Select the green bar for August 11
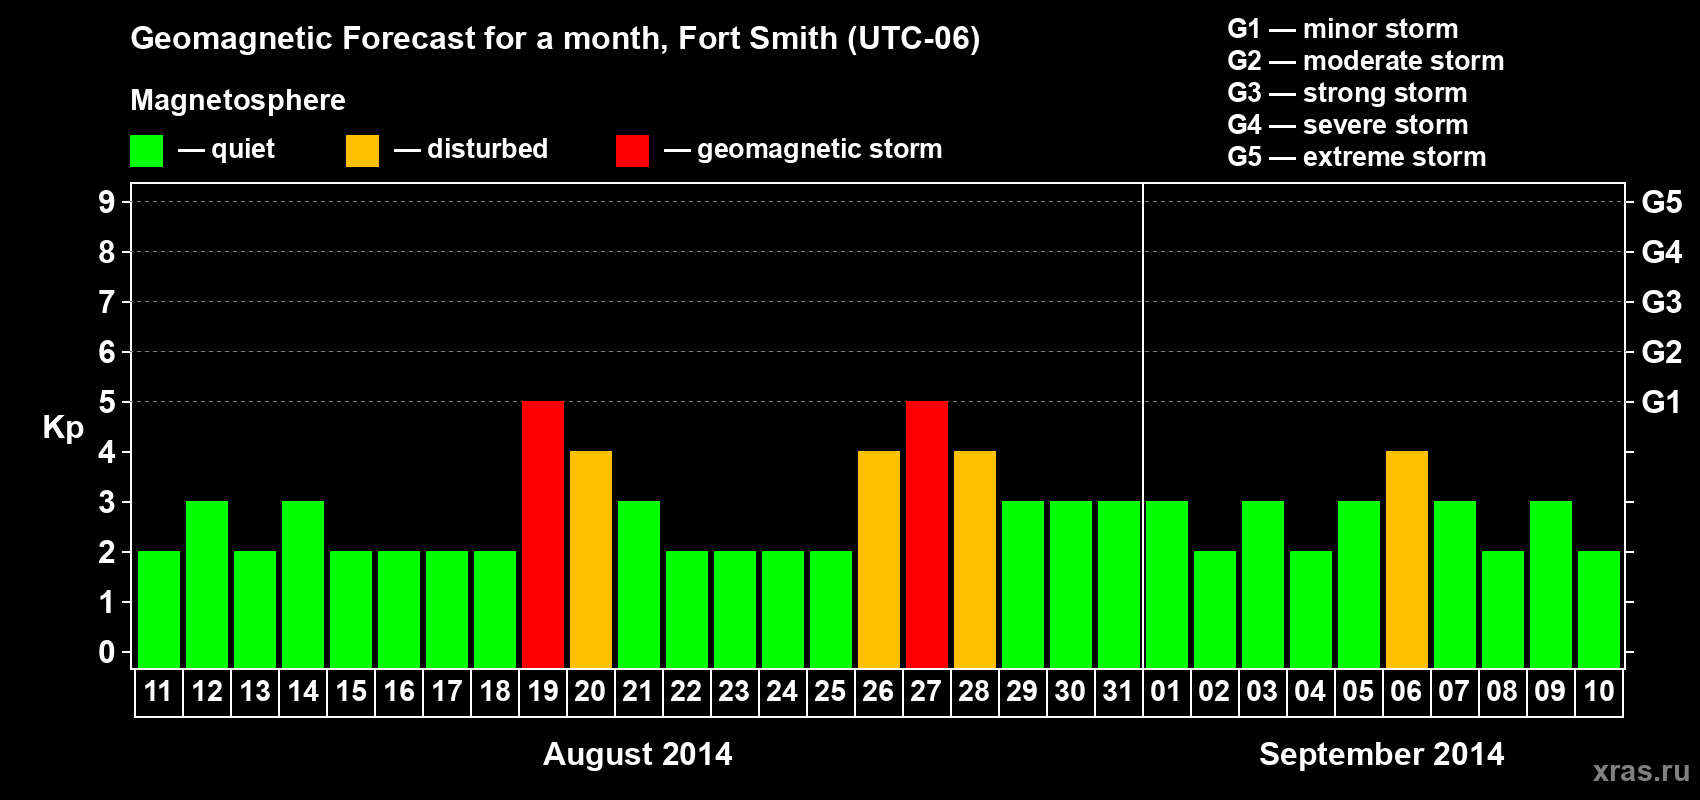This screenshot has width=1700, height=800. tap(159, 609)
